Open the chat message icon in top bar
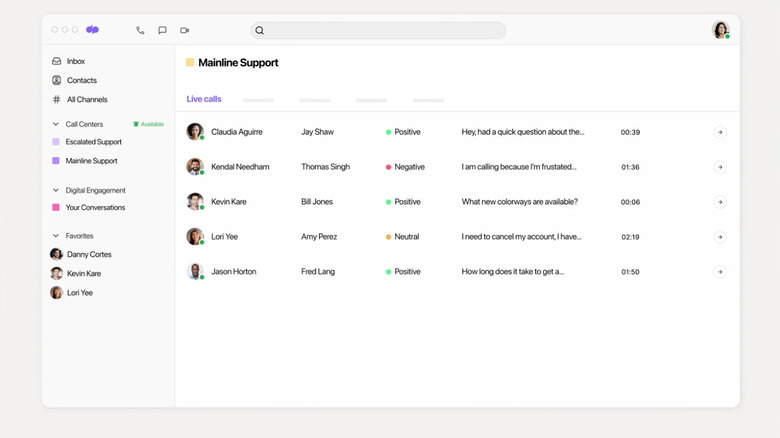The height and width of the screenshot is (438, 780). pos(162,30)
